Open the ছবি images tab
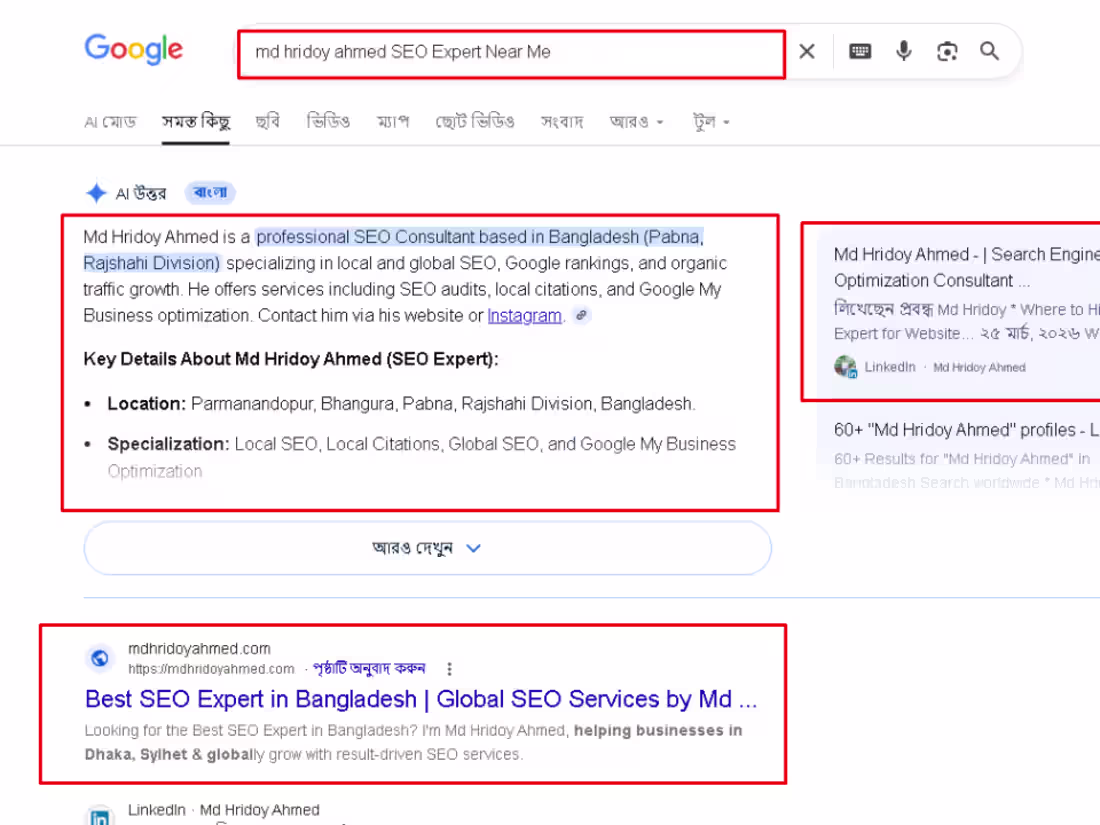 coord(267,122)
